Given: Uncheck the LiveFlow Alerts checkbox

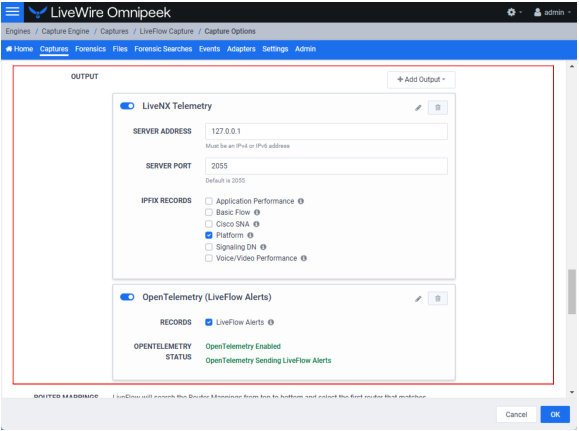Looking at the screenshot, I should click(209, 322).
